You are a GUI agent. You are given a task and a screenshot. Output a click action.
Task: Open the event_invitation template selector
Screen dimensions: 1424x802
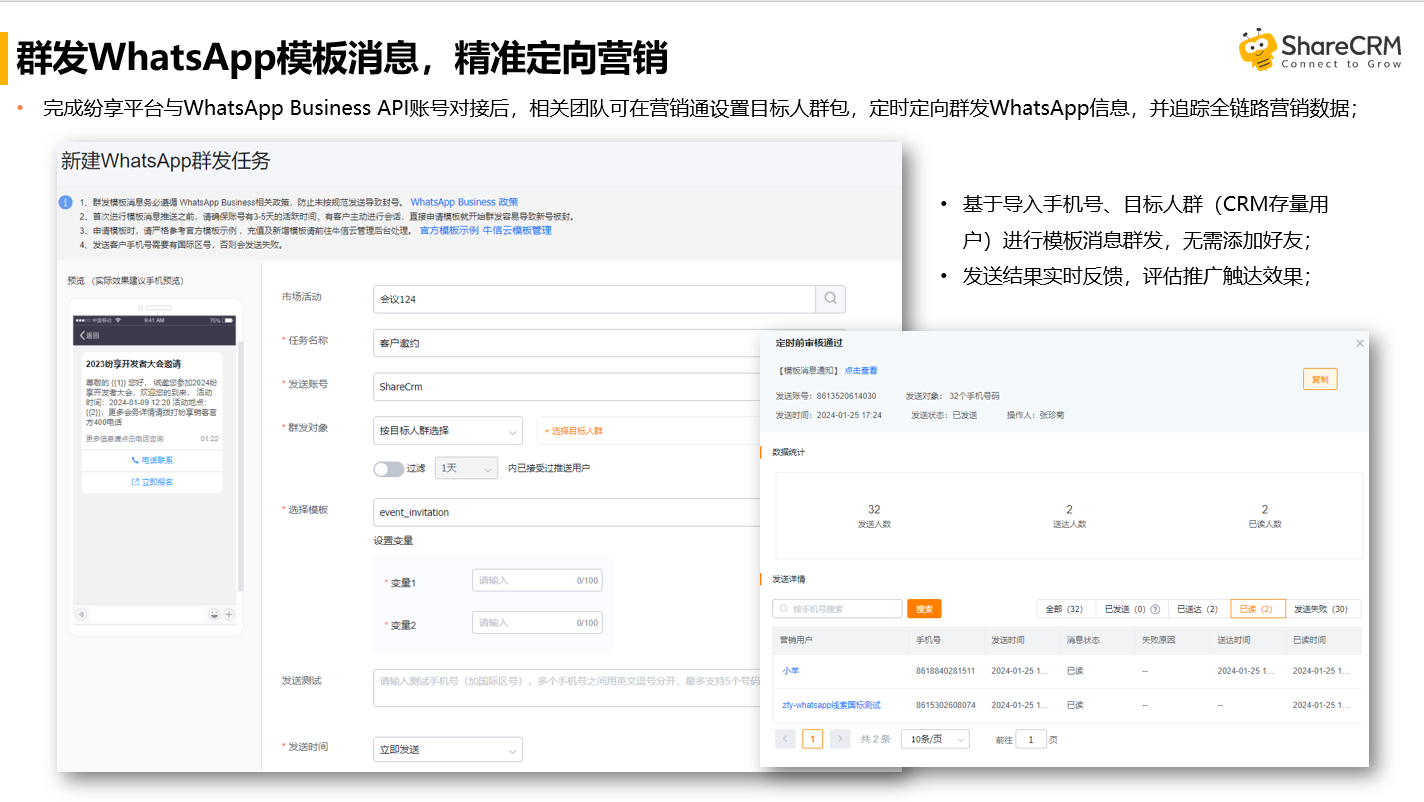pos(566,512)
